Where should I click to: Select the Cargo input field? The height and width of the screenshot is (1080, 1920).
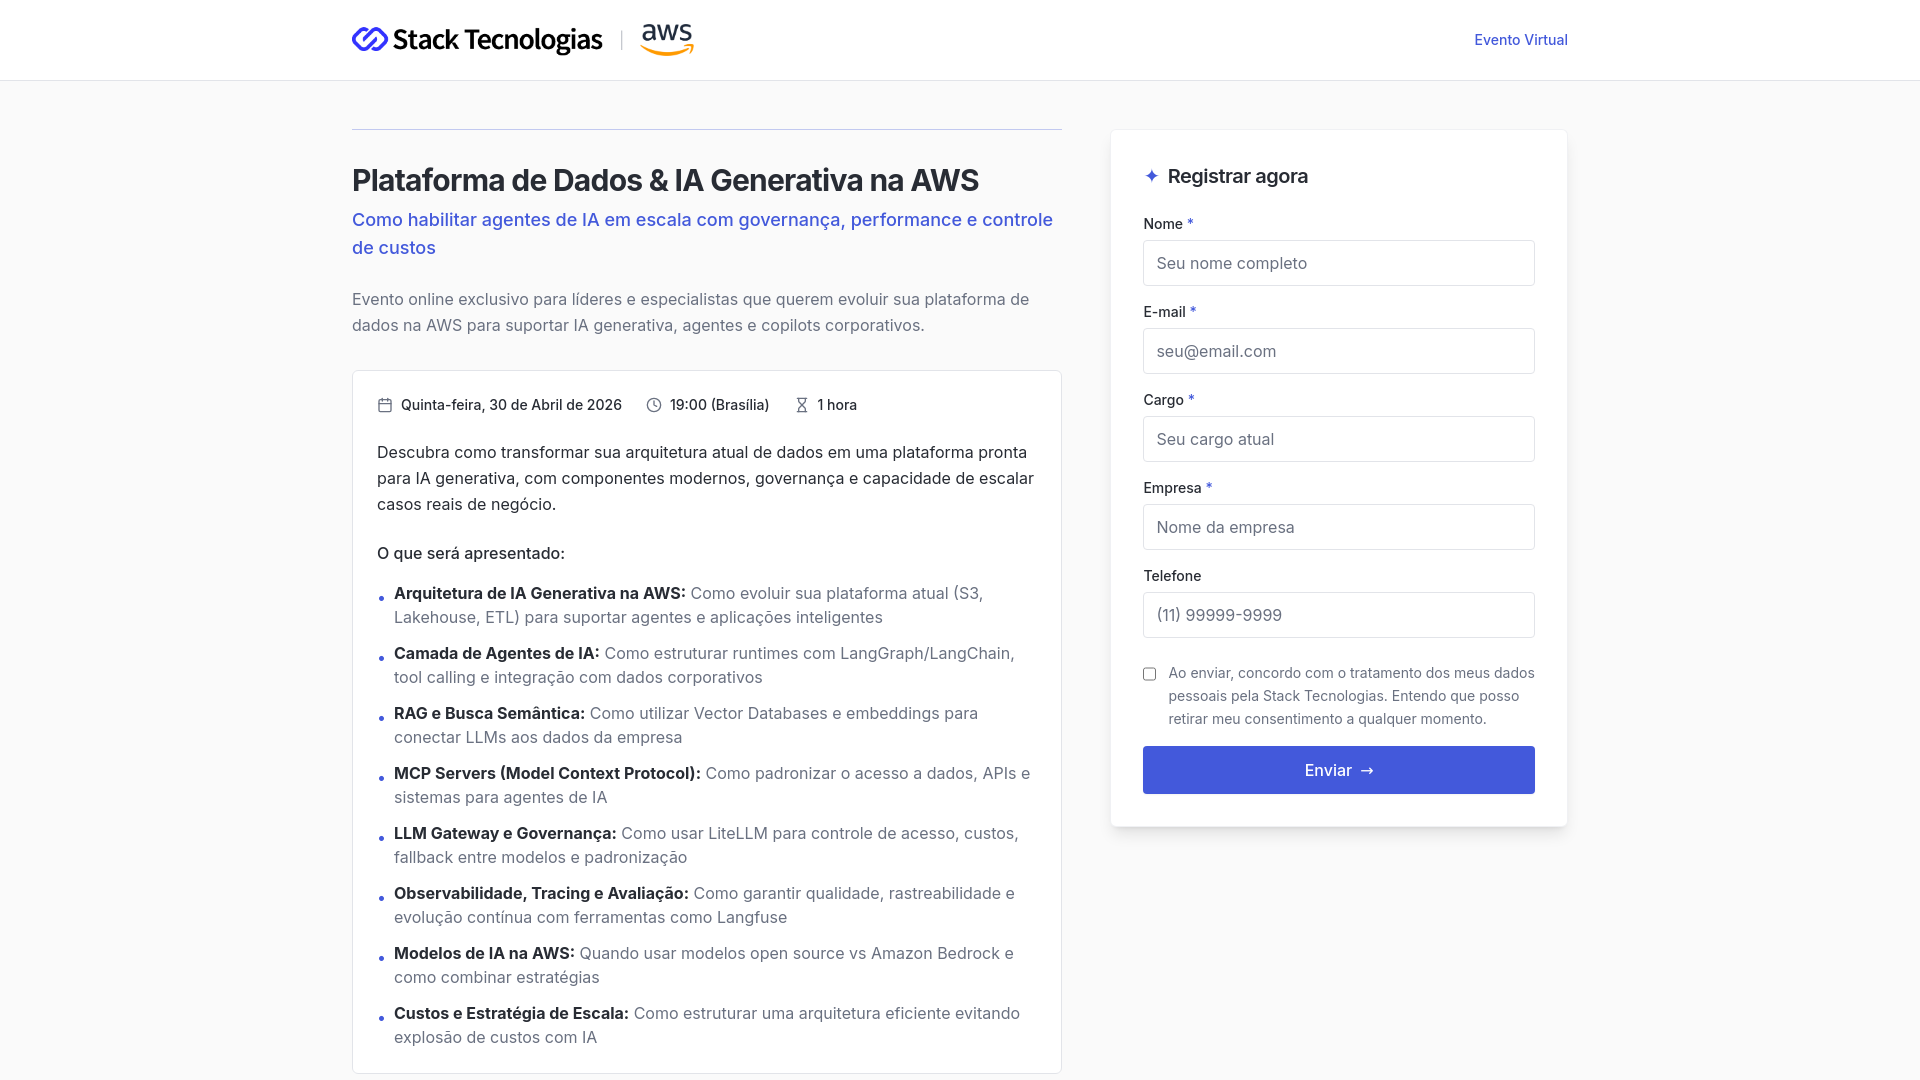pyautogui.click(x=1339, y=439)
